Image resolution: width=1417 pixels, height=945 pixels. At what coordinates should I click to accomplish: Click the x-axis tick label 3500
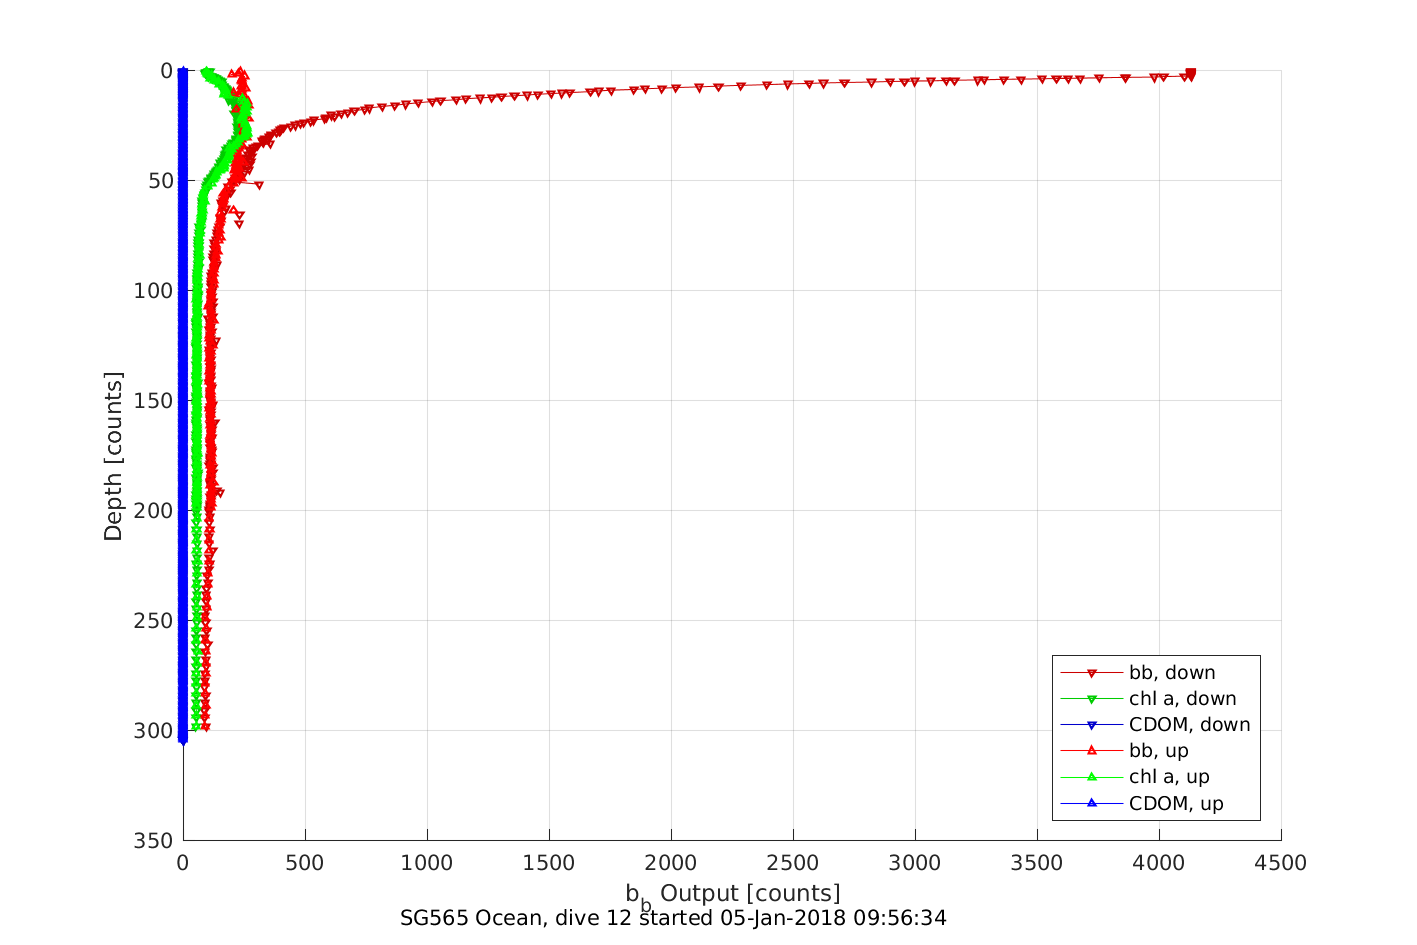1037,863
